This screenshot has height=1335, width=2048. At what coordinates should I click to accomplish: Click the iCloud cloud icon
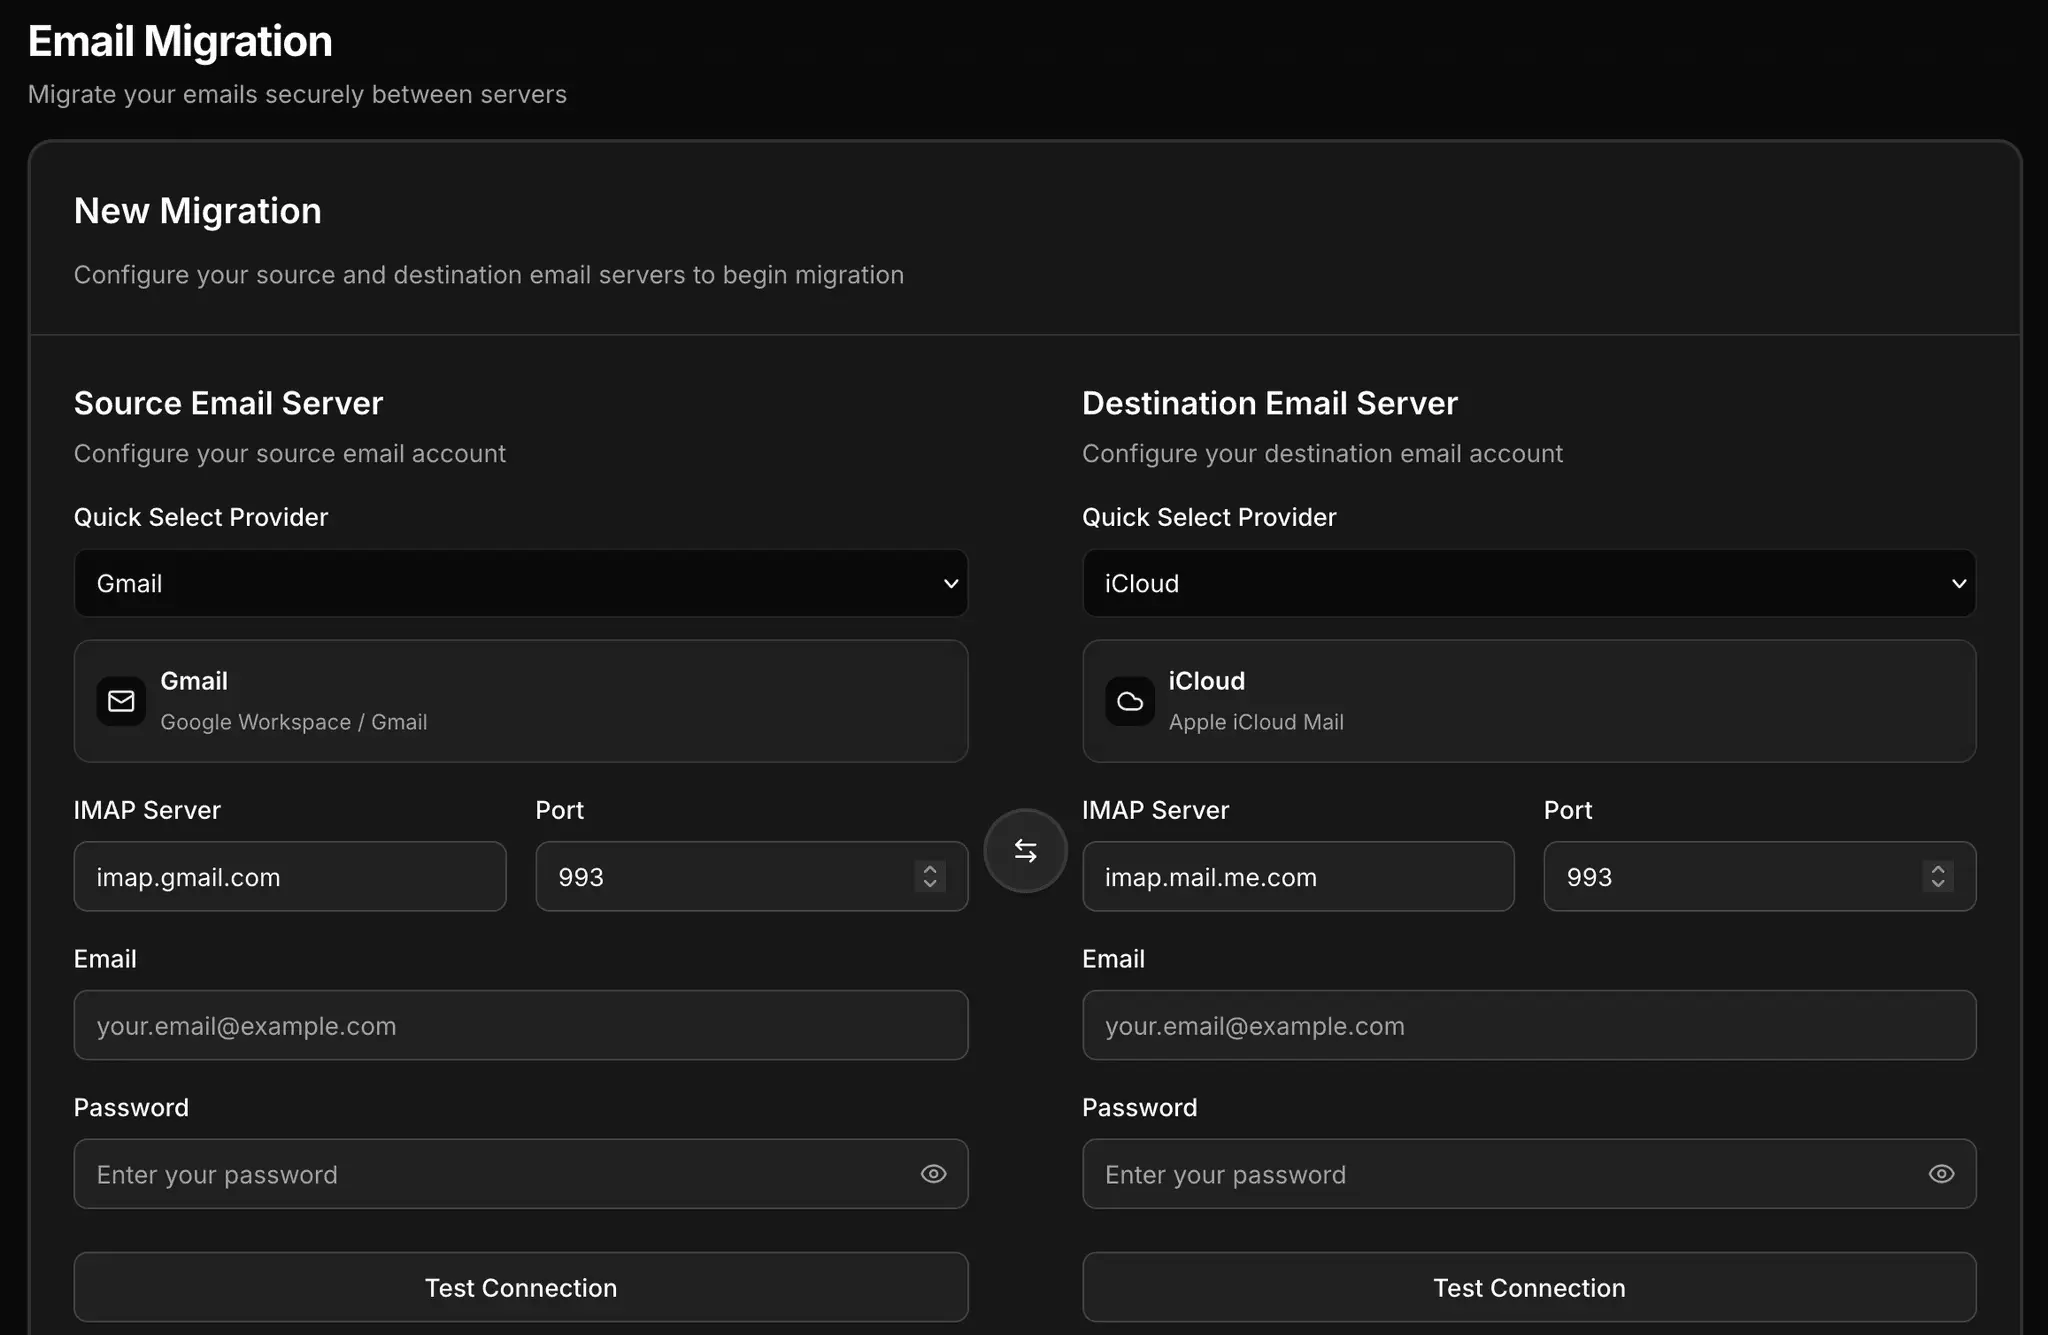pos(1130,701)
